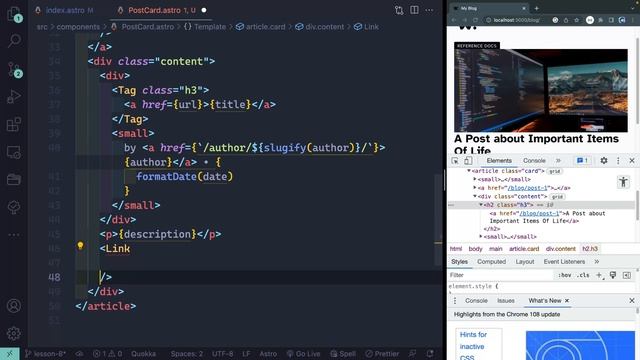Open the Extensions view
Image resolution: width=640 pixels, height=360 pixels.
pyautogui.click(x=14, y=124)
